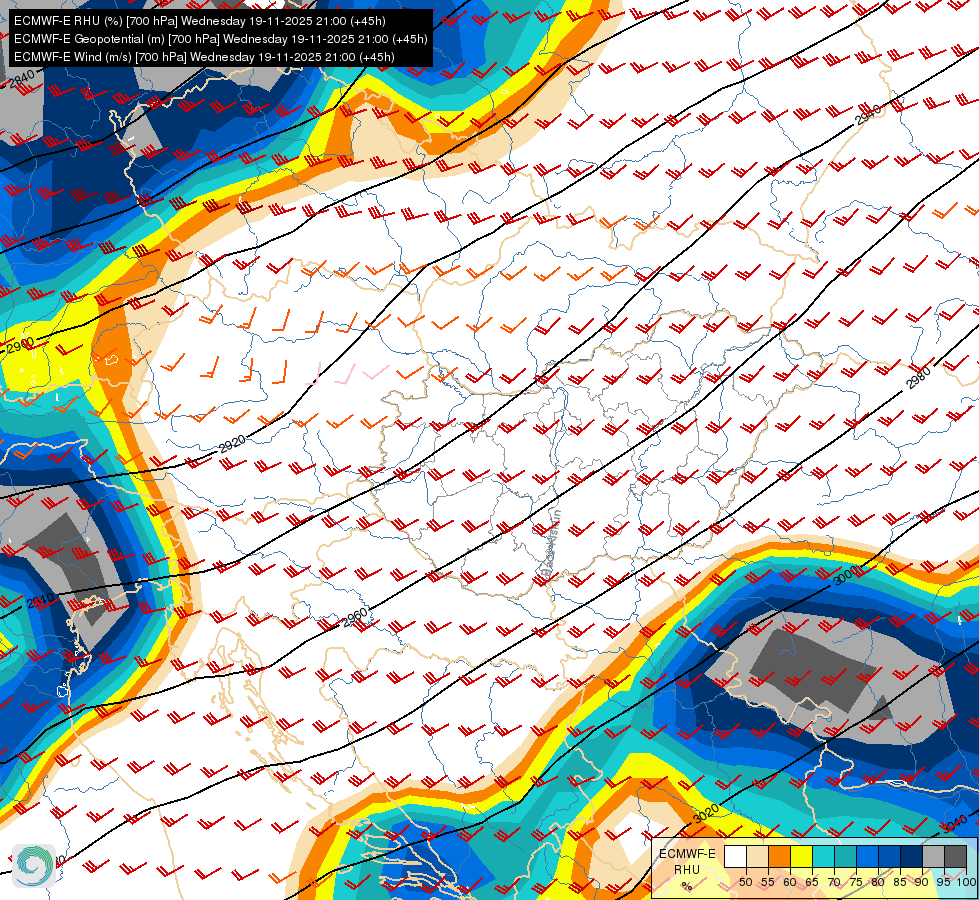
Task: Select the ECMWF-E RHU (%) title line
Action: [199, 21]
